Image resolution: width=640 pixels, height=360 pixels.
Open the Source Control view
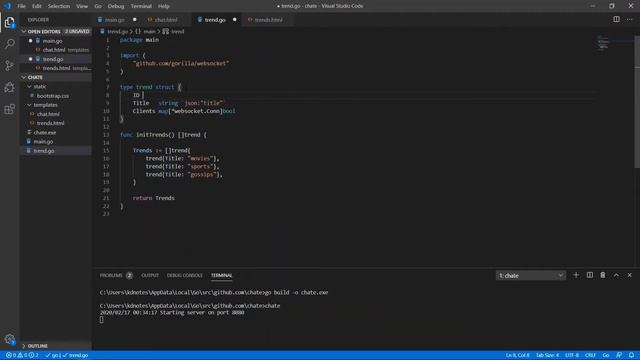[9, 65]
